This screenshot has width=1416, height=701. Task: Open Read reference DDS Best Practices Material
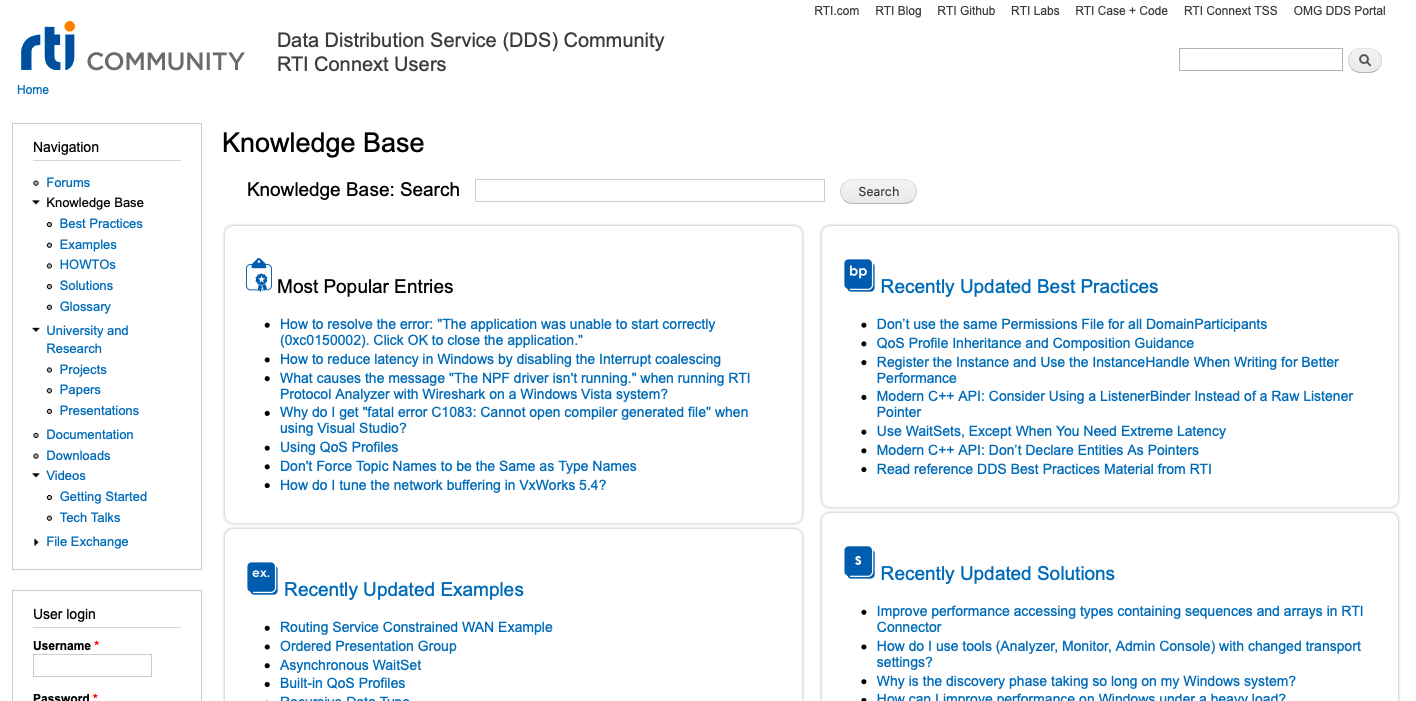(1044, 470)
